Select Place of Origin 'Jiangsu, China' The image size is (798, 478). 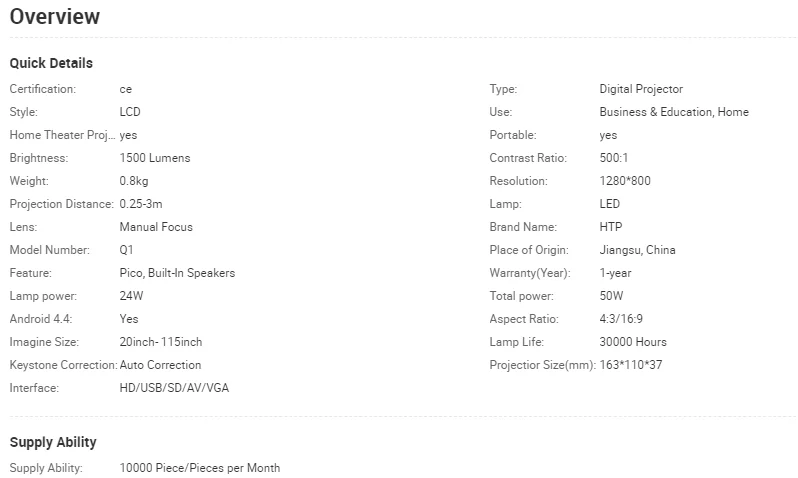point(637,250)
